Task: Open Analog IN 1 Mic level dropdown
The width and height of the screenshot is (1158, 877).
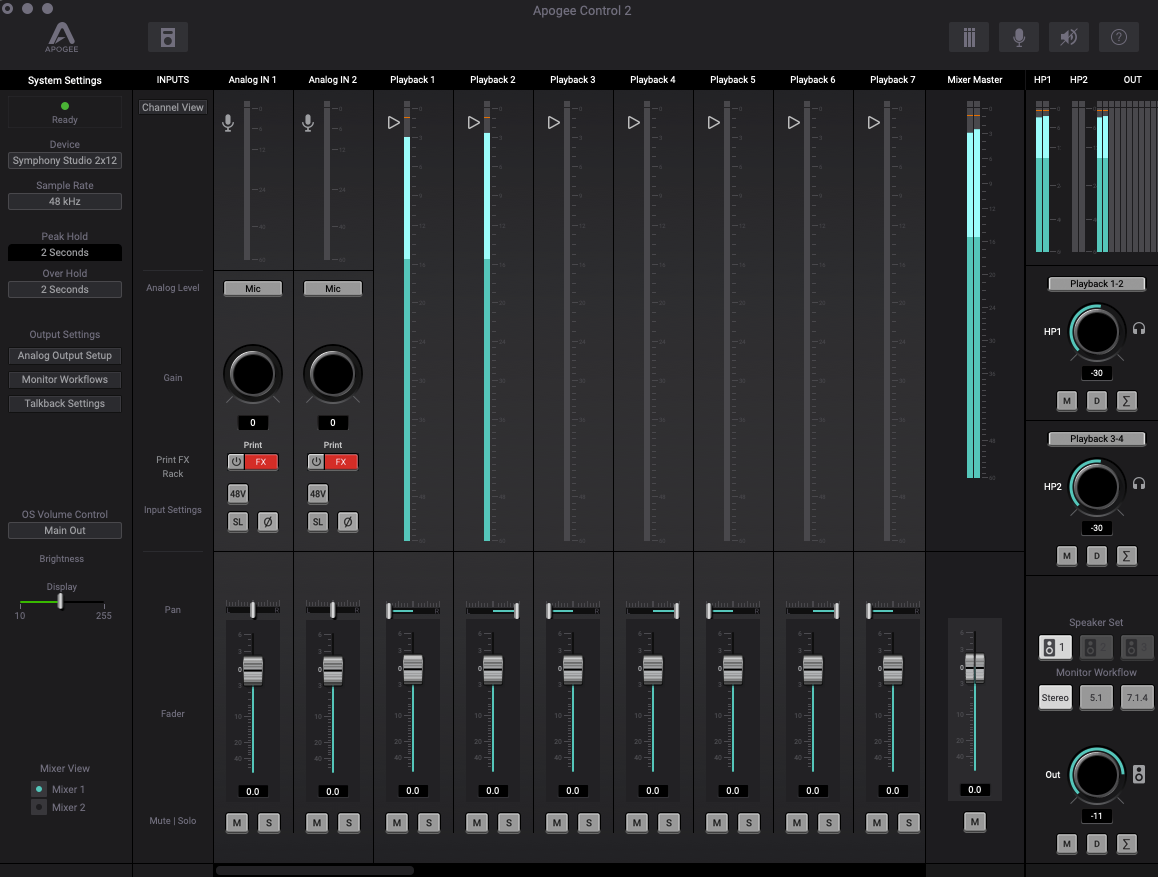Action: coord(253,288)
